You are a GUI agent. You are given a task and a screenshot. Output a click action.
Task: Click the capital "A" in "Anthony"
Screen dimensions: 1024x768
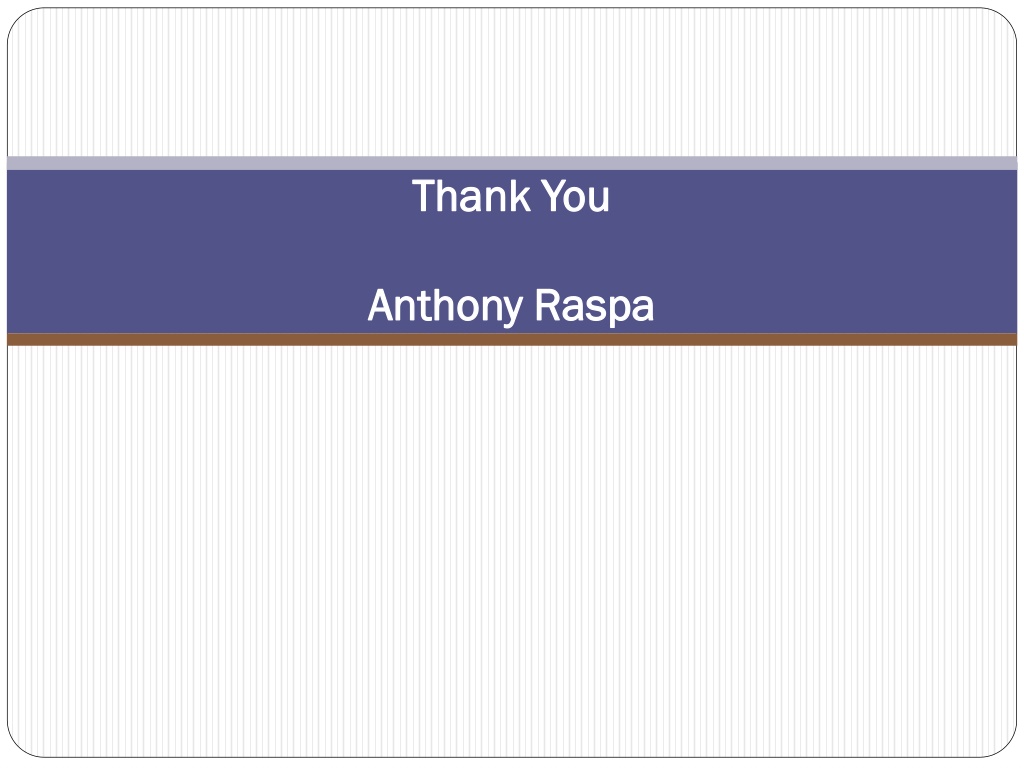click(x=382, y=305)
